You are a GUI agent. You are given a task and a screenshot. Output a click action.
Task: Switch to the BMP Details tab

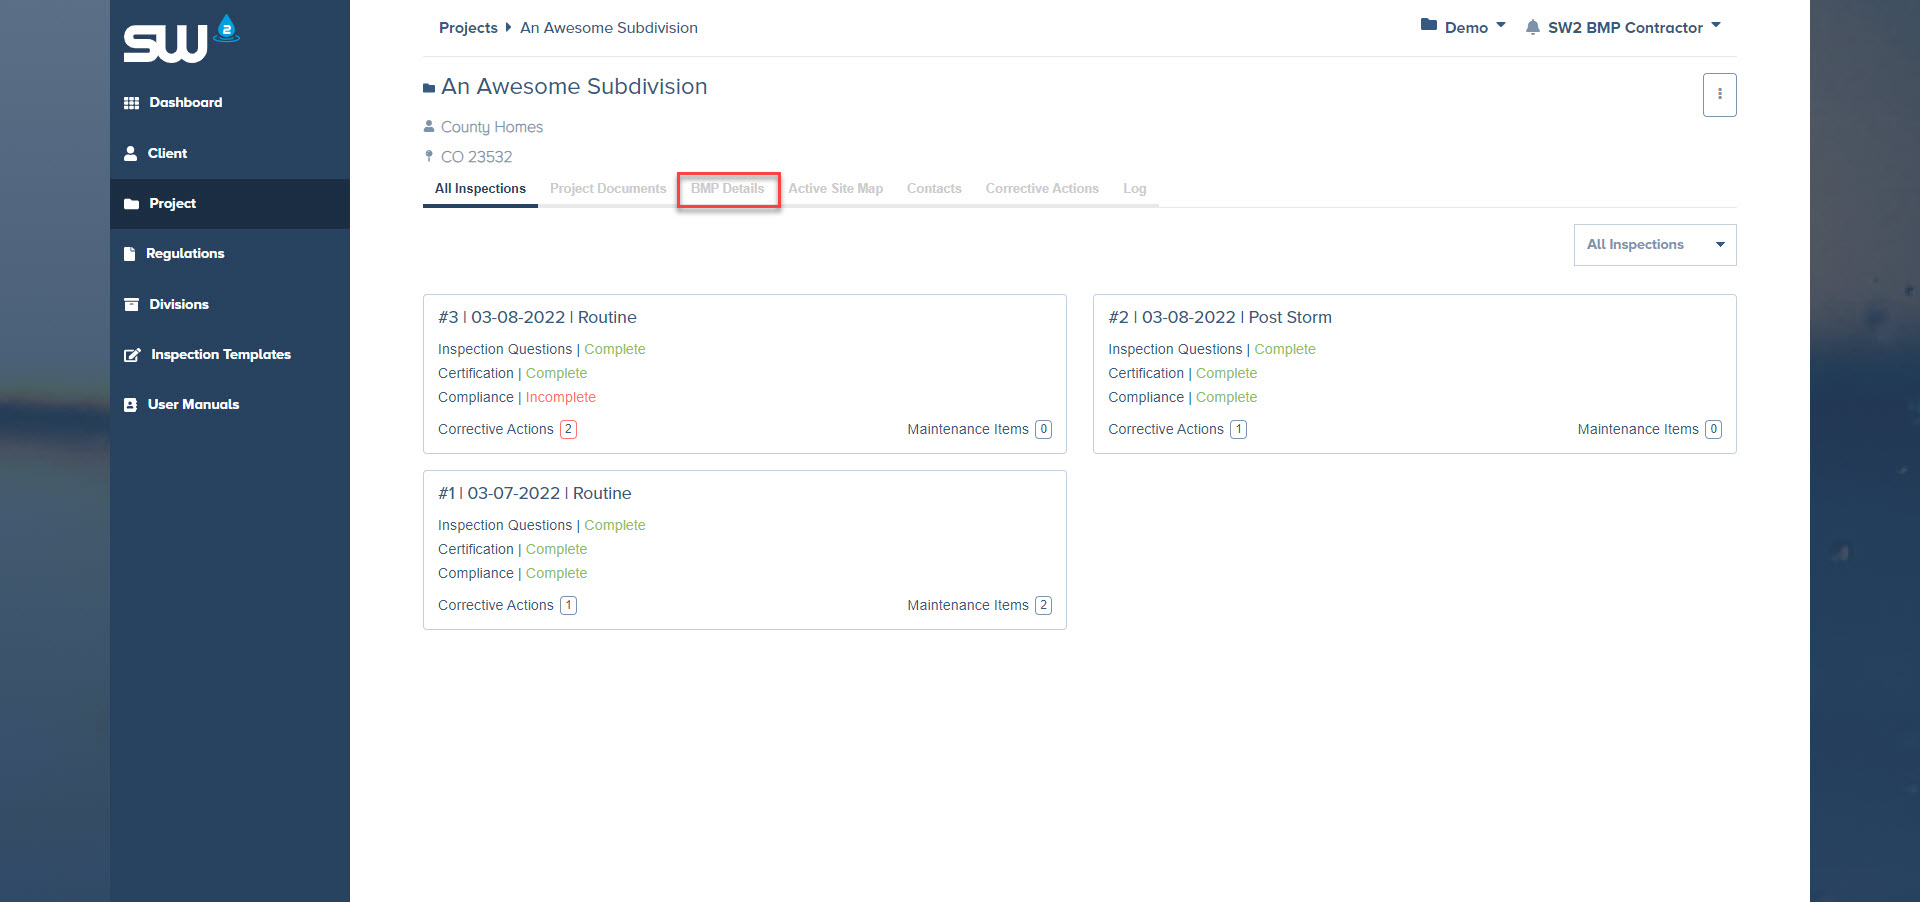pyautogui.click(x=727, y=189)
